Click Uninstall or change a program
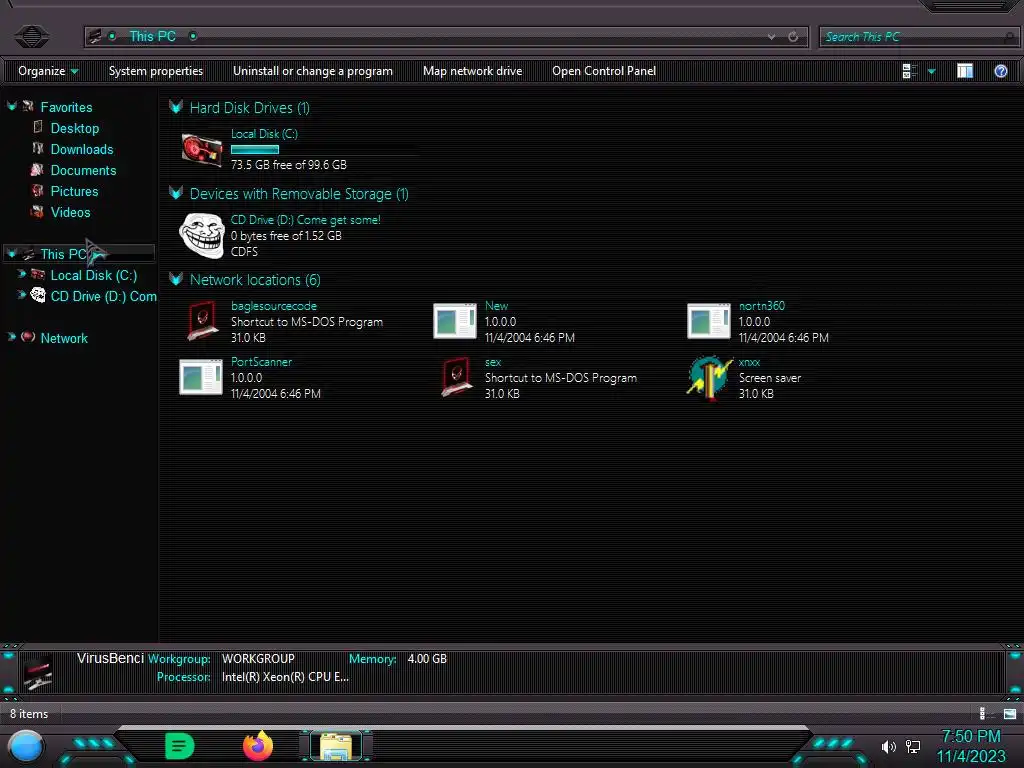The height and width of the screenshot is (768, 1024). pyautogui.click(x=313, y=71)
